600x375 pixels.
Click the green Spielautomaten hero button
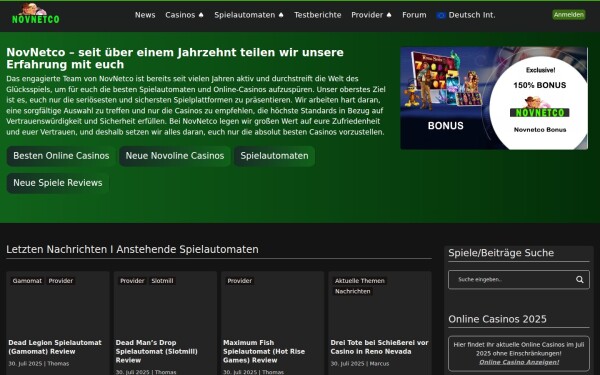(x=274, y=156)
